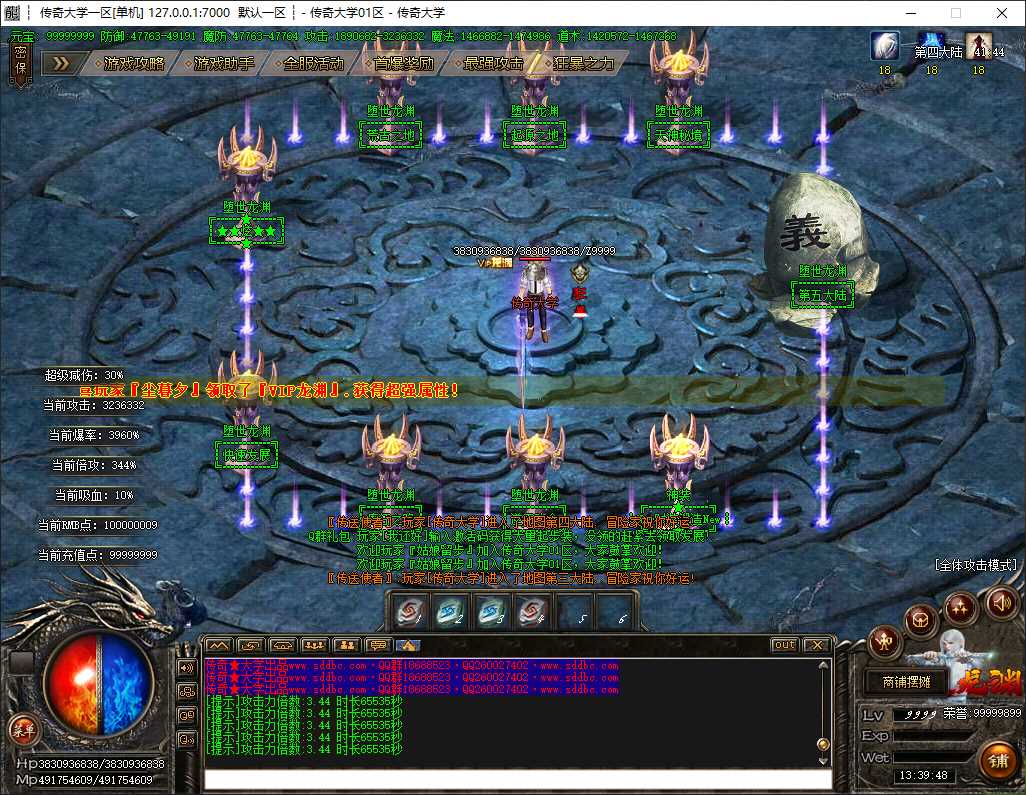Click the orange 铺 shop round button
The width and height of the screenshot is (1026, 795).
[998, 762]
